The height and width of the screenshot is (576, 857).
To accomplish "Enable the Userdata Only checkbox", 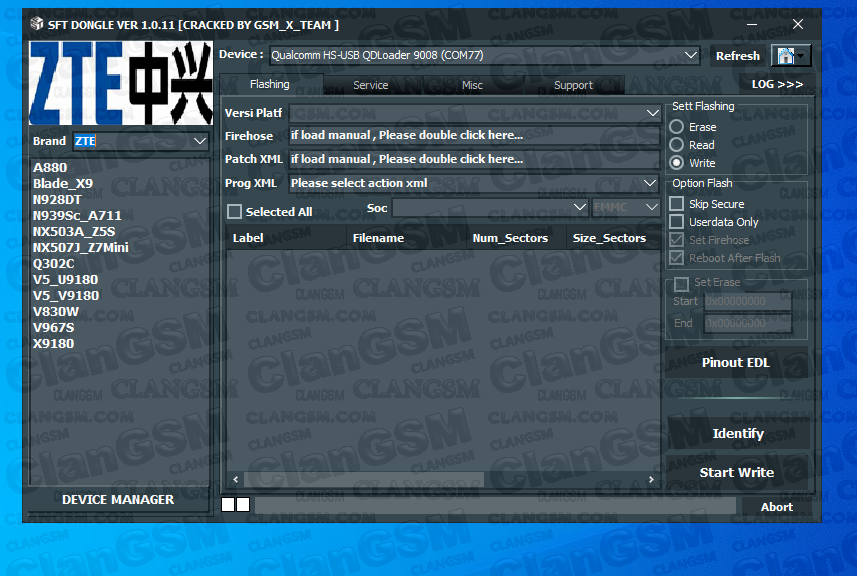I will 677,222.
